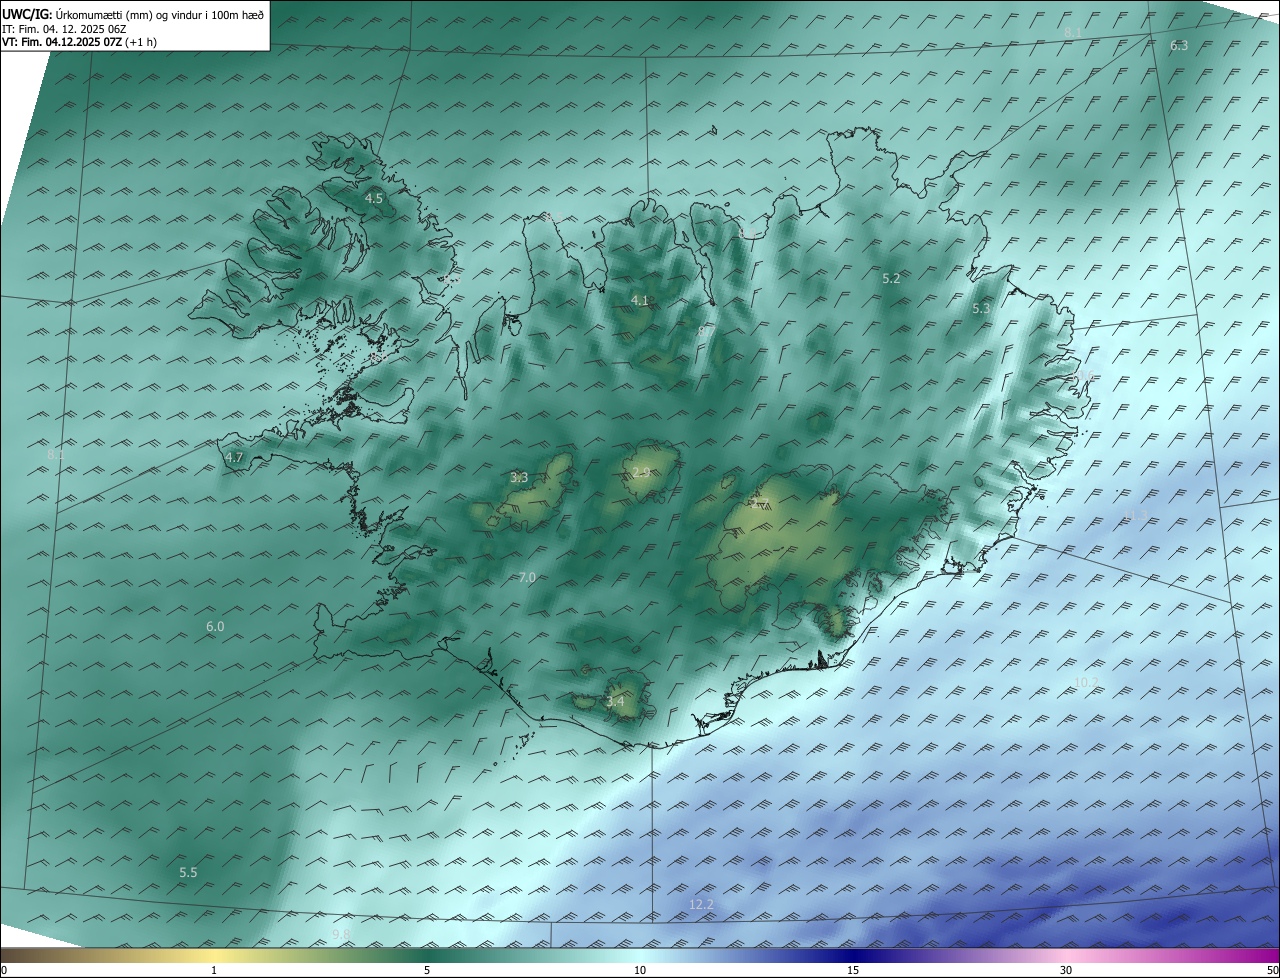Click the "50" tick label on the legend

1272,970
